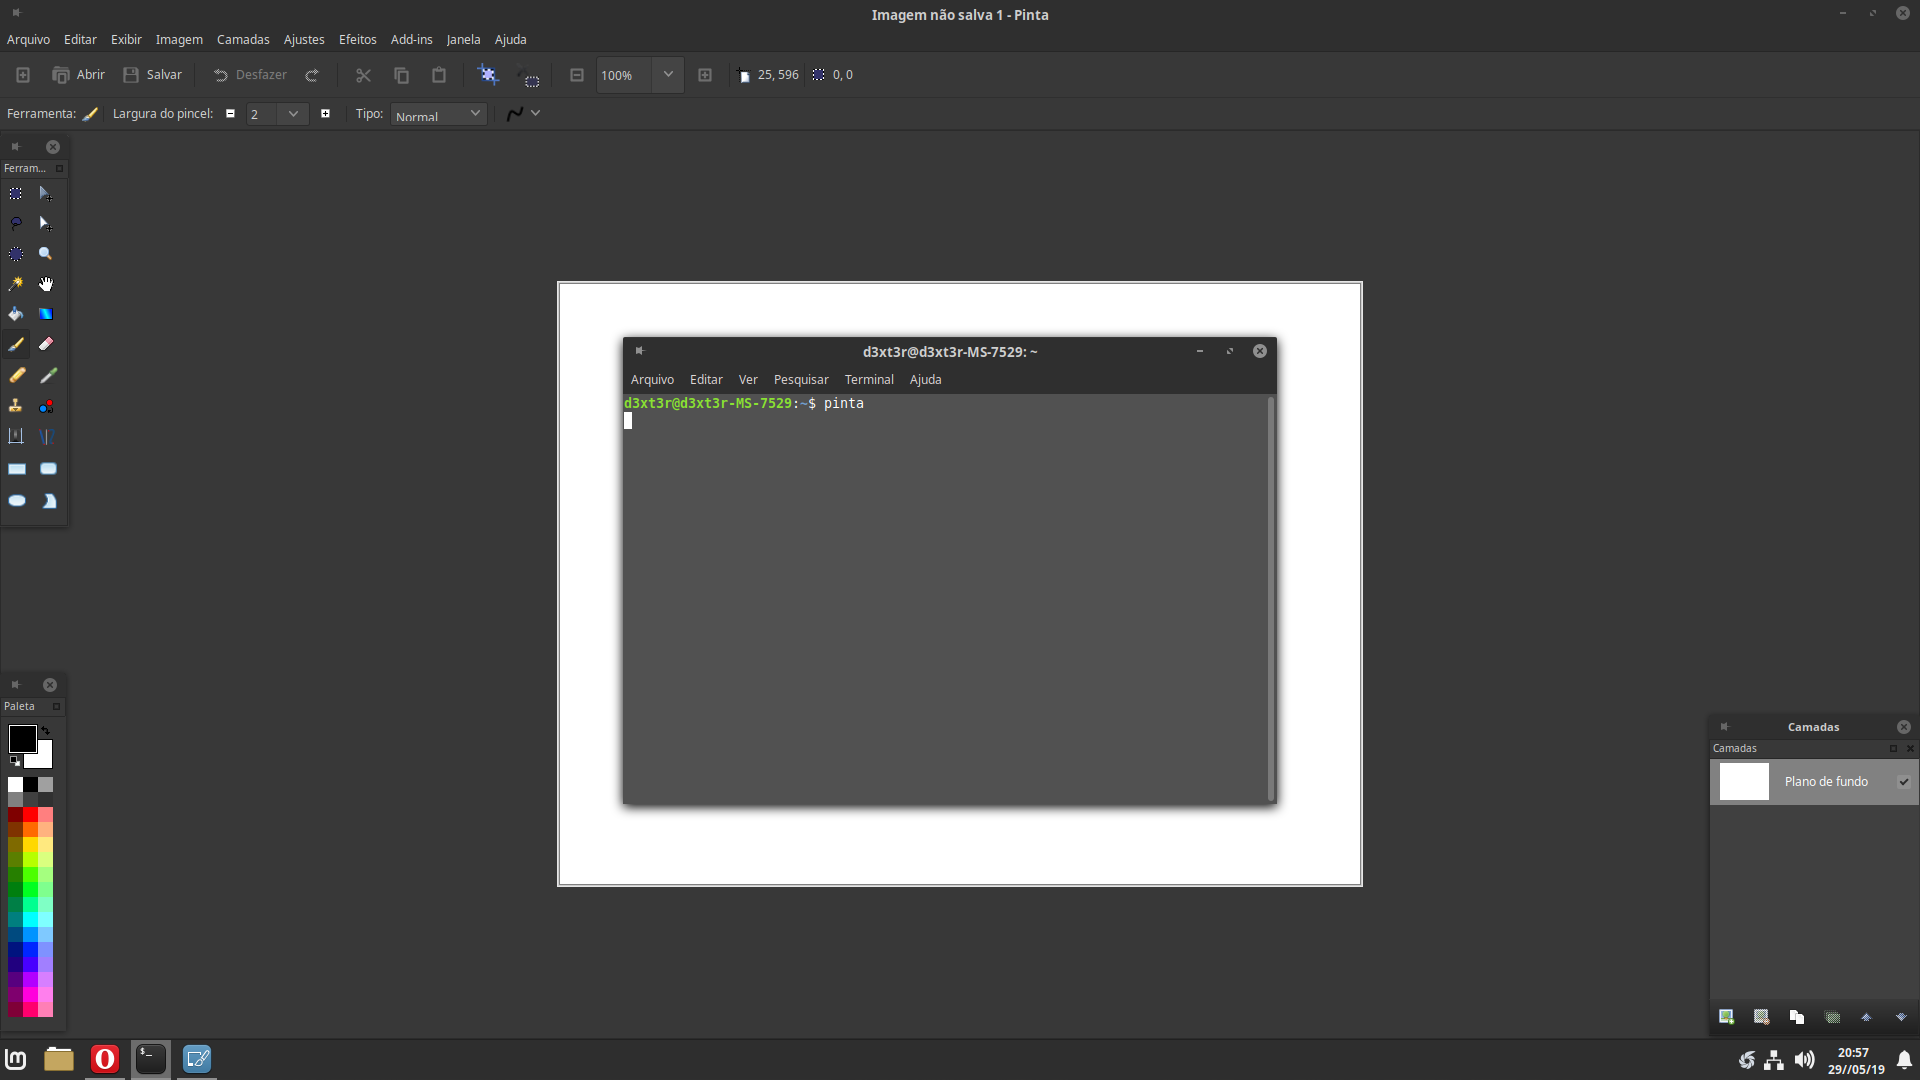Pick the black primary color swatch
The height and width of the screenshot is (1080, 1920).
click(22, 739)
